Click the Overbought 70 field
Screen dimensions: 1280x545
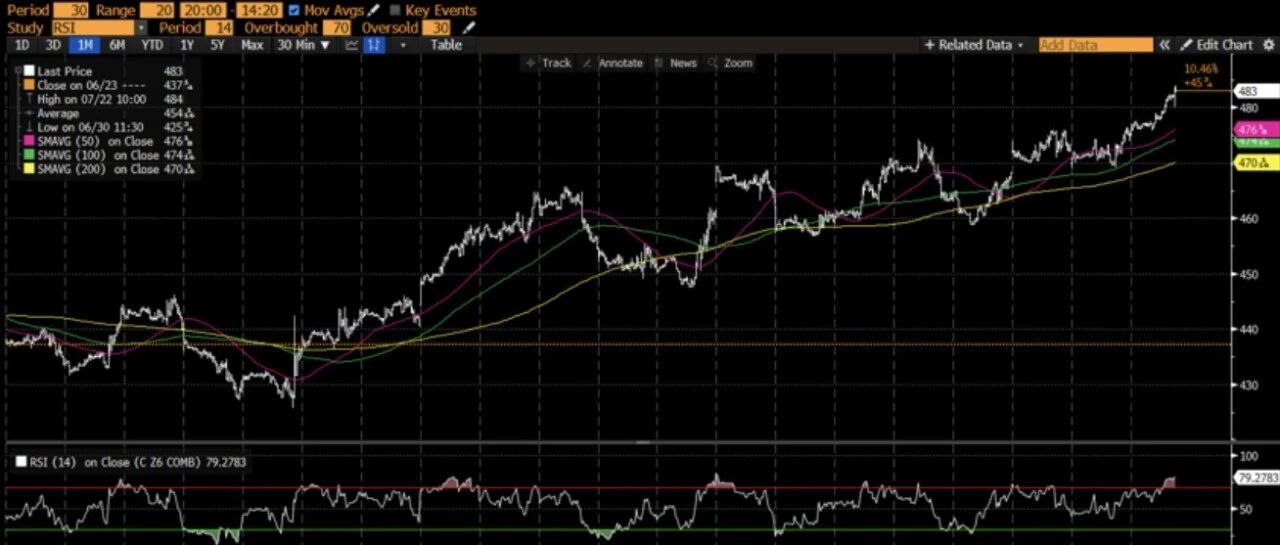pos(337,27)
